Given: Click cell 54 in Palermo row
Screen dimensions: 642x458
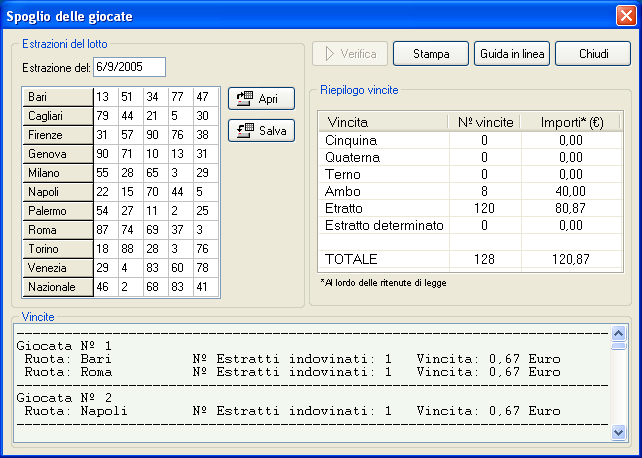Looking at the screenshot, I should [x=106, y=211].
